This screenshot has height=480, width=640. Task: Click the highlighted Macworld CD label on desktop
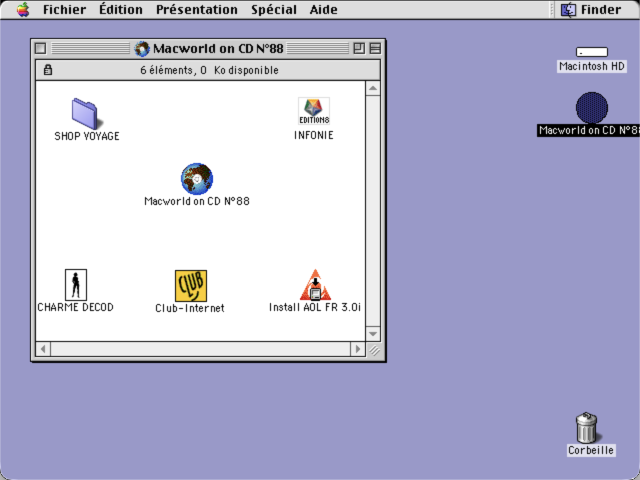588,130
